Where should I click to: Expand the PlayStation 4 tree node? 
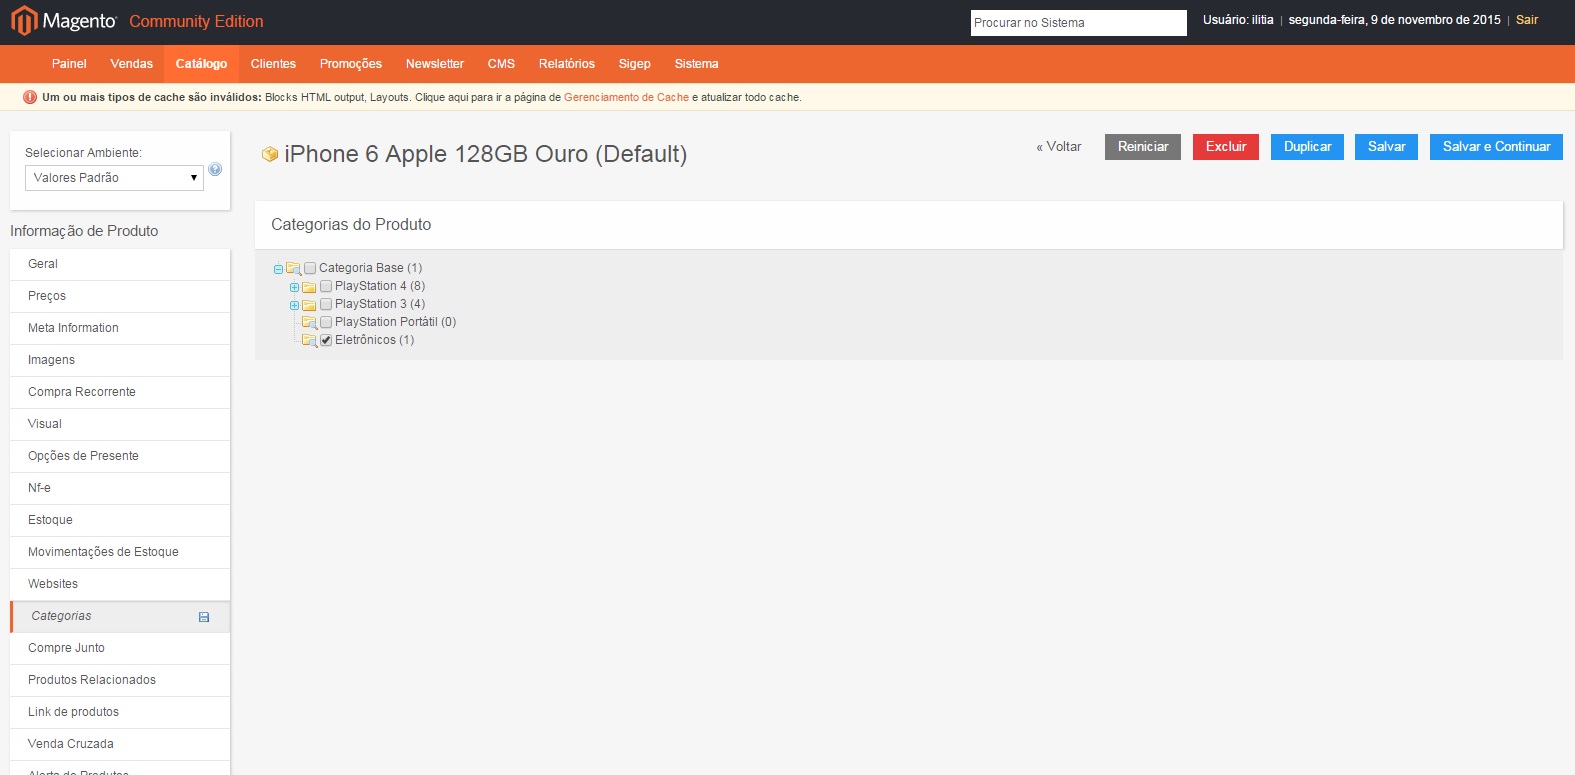click(x=294, y=287)
